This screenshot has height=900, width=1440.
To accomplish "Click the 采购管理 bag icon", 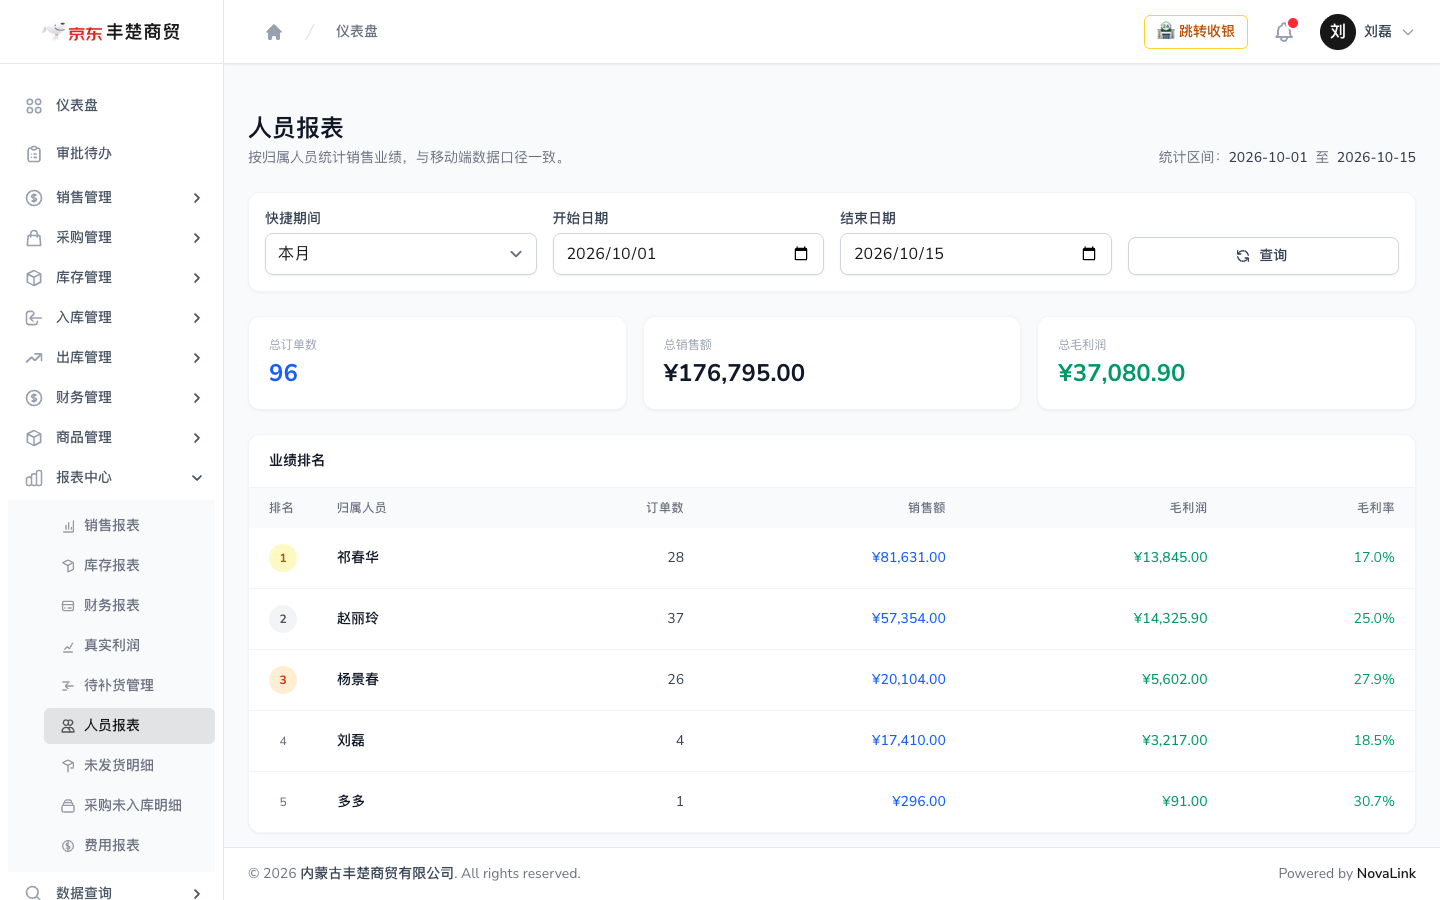I will point(34,238).
